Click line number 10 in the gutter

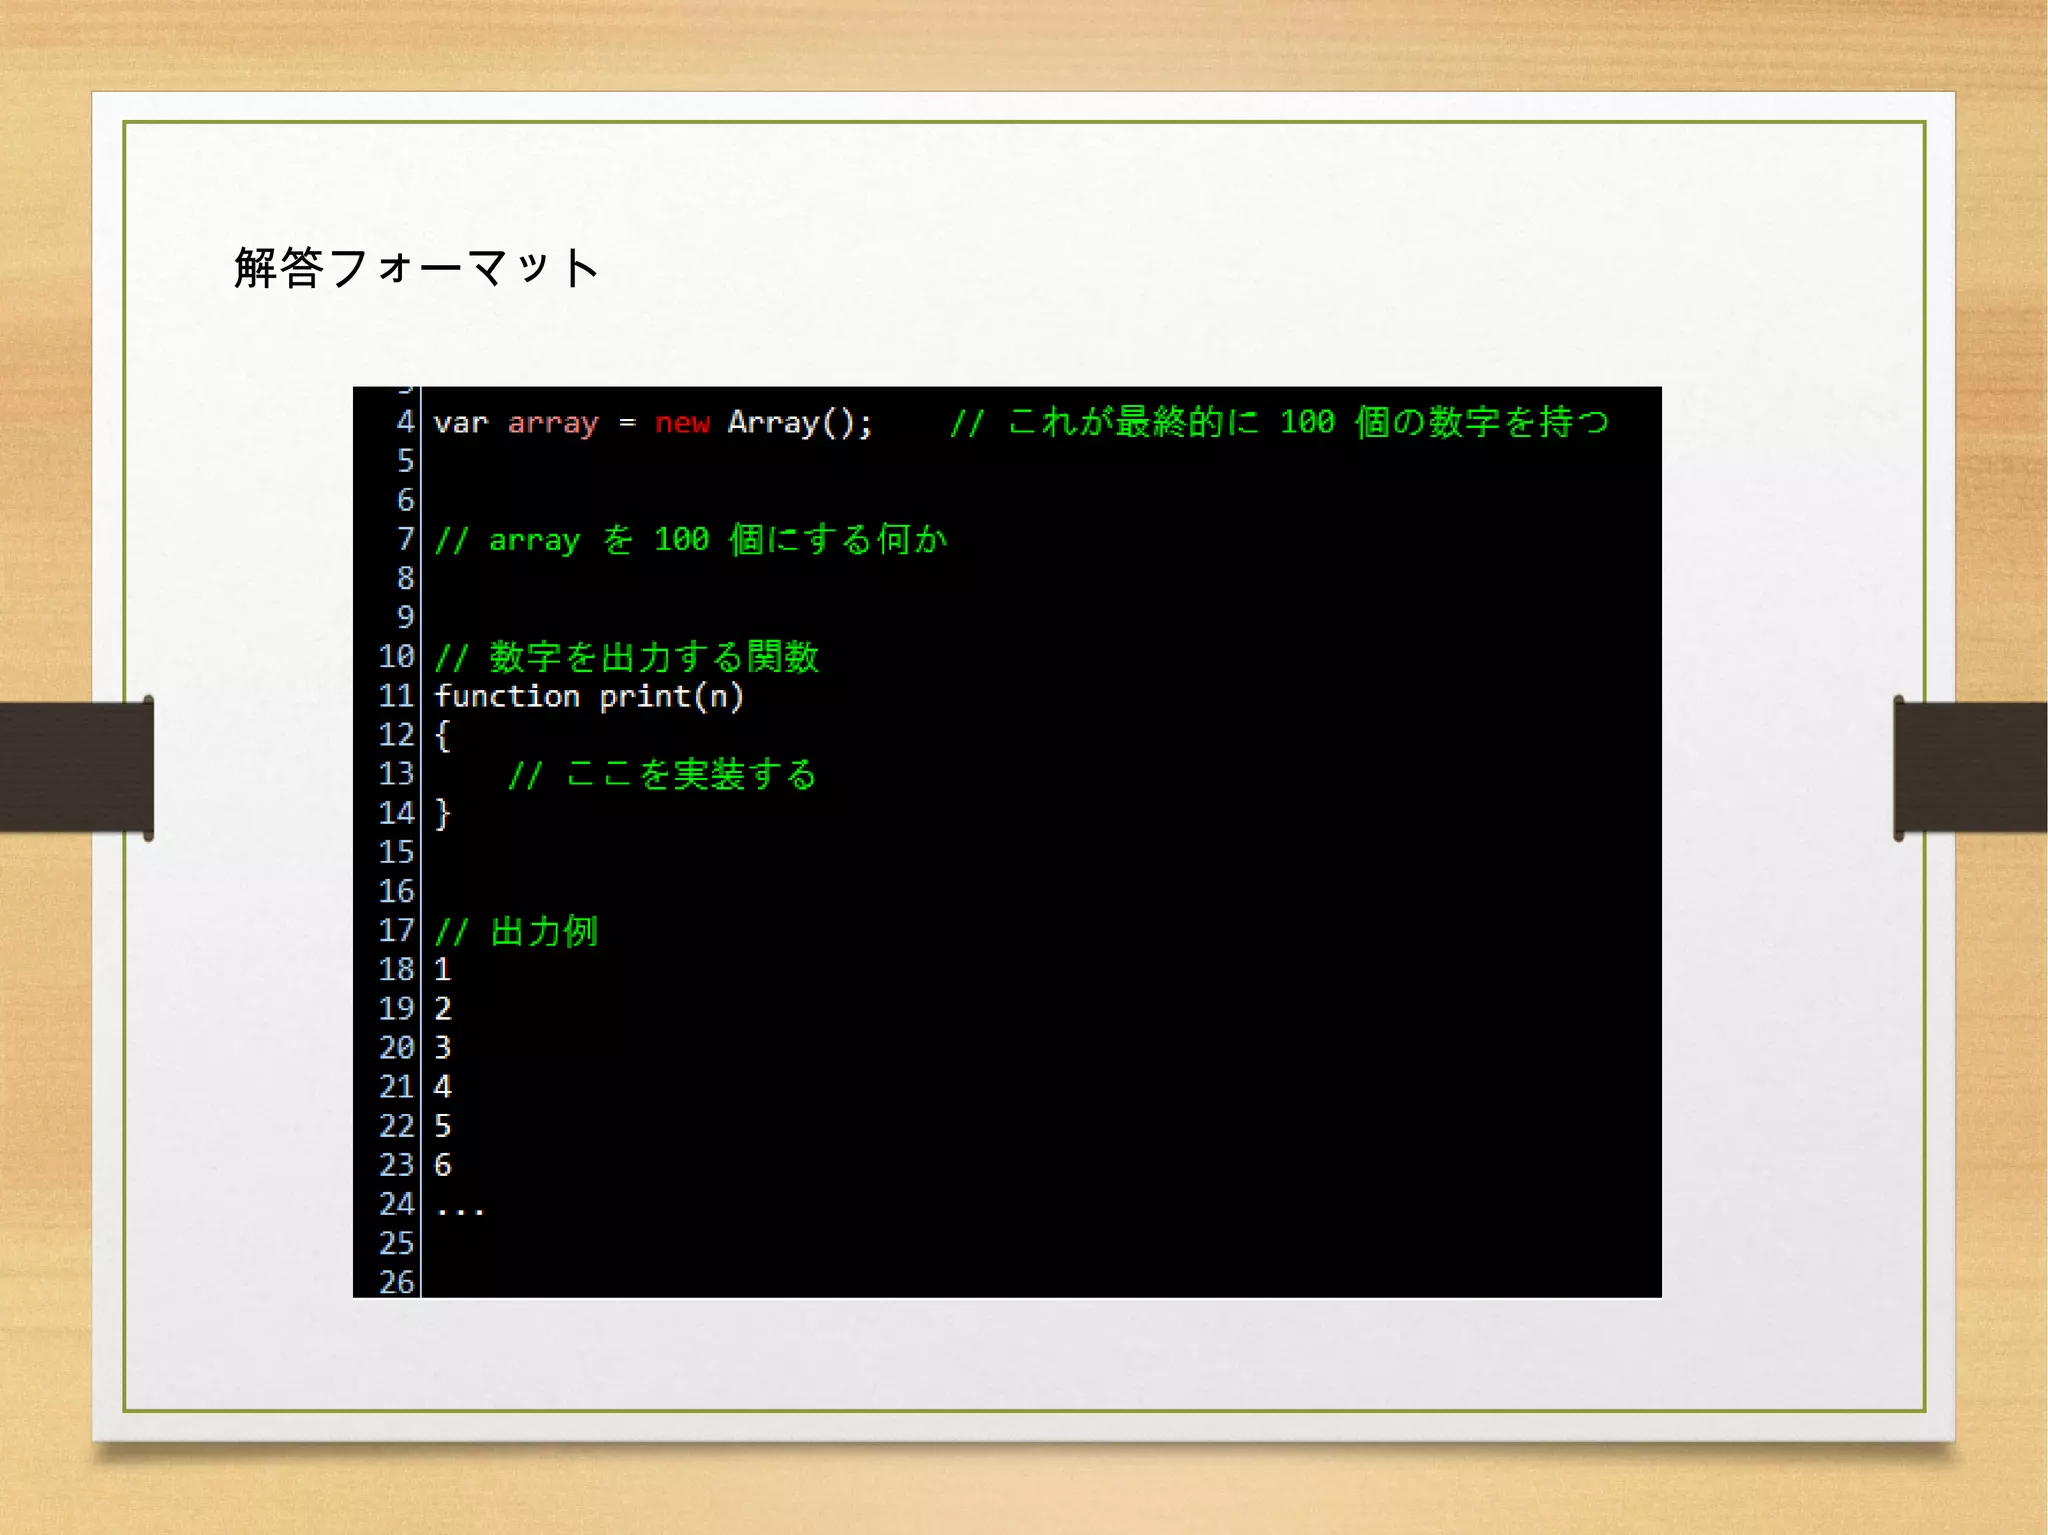pos(396,657)
